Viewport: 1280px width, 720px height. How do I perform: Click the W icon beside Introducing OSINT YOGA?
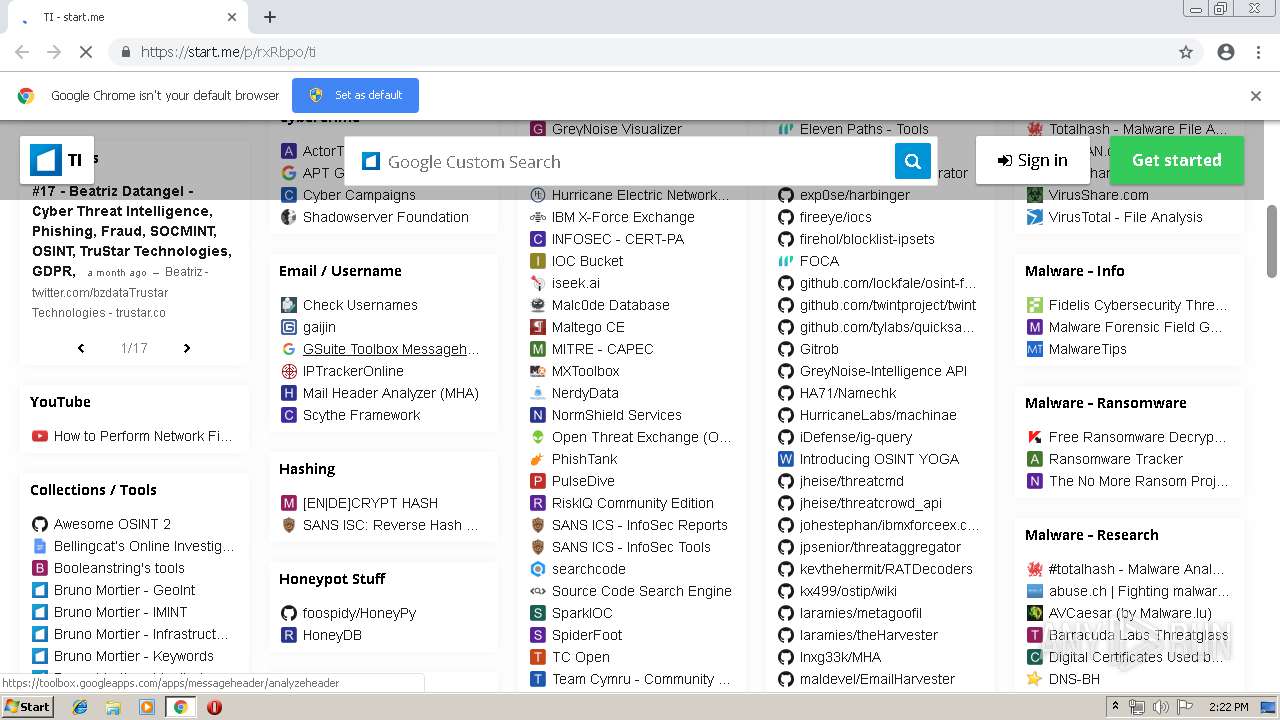pos(786,459)
